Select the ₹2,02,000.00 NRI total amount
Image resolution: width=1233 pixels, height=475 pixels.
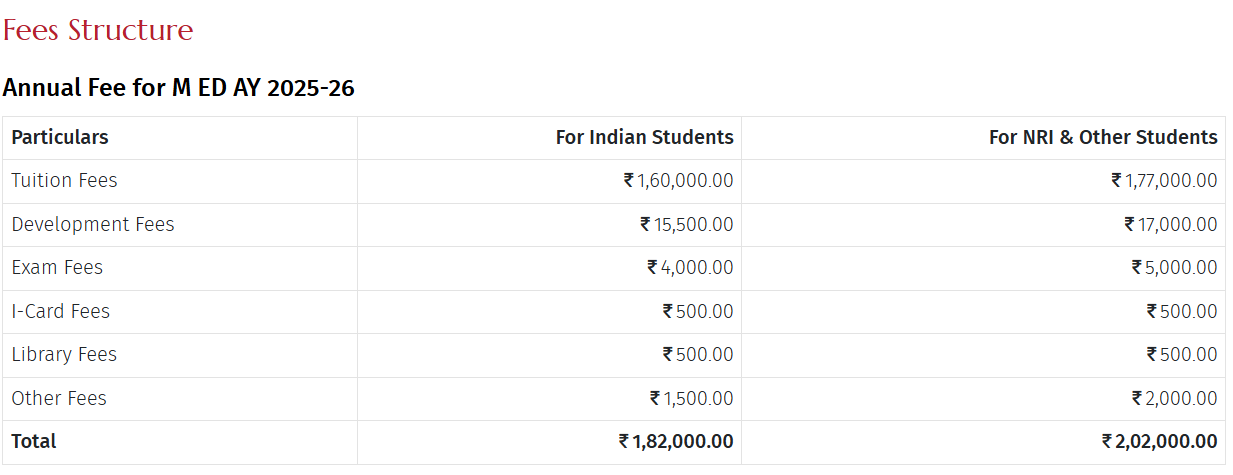point(1159,441)
